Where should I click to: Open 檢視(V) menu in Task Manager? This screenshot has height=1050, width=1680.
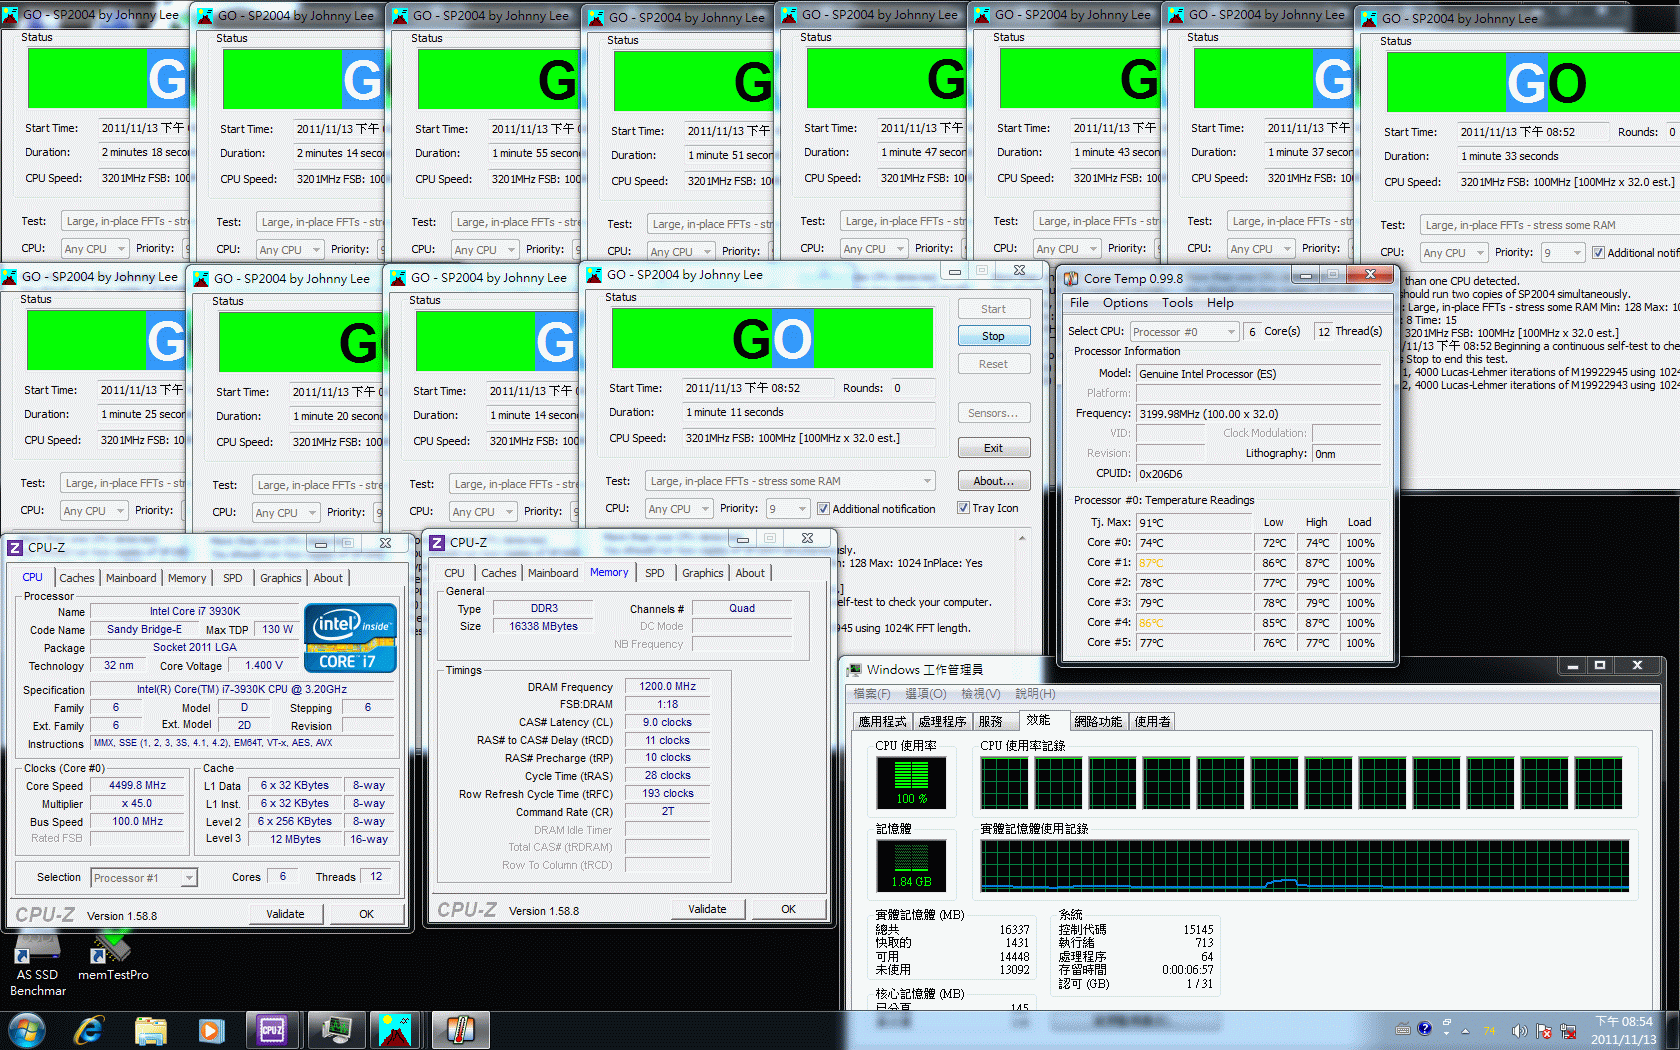point(980,694)
